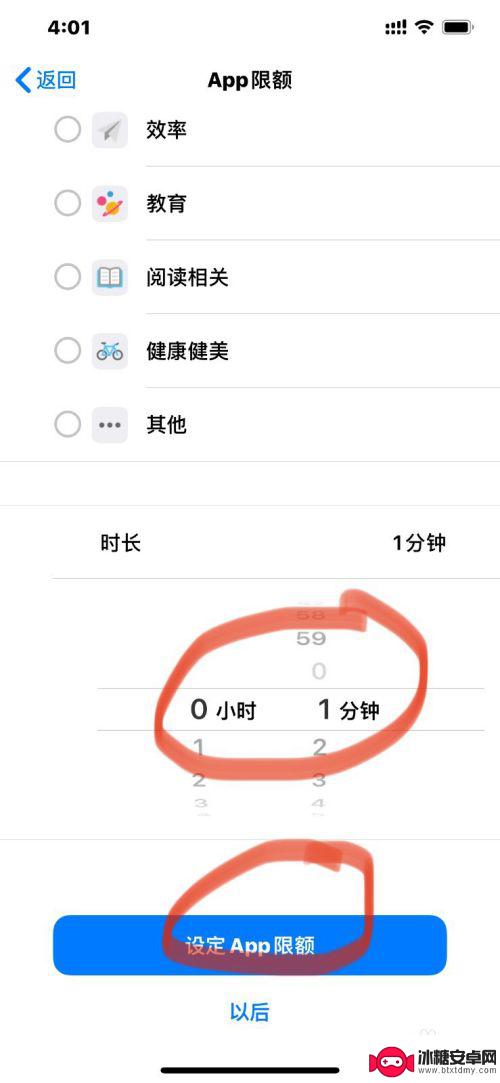
Task: Open the 健康健美 category row label
Action: click(x=187, y=352)
